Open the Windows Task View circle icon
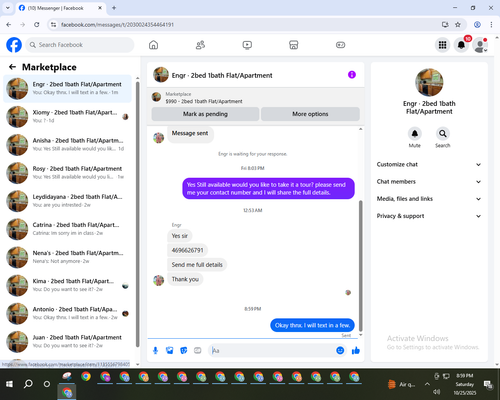Screen dimensions: 500x400 tap(47, 384)
